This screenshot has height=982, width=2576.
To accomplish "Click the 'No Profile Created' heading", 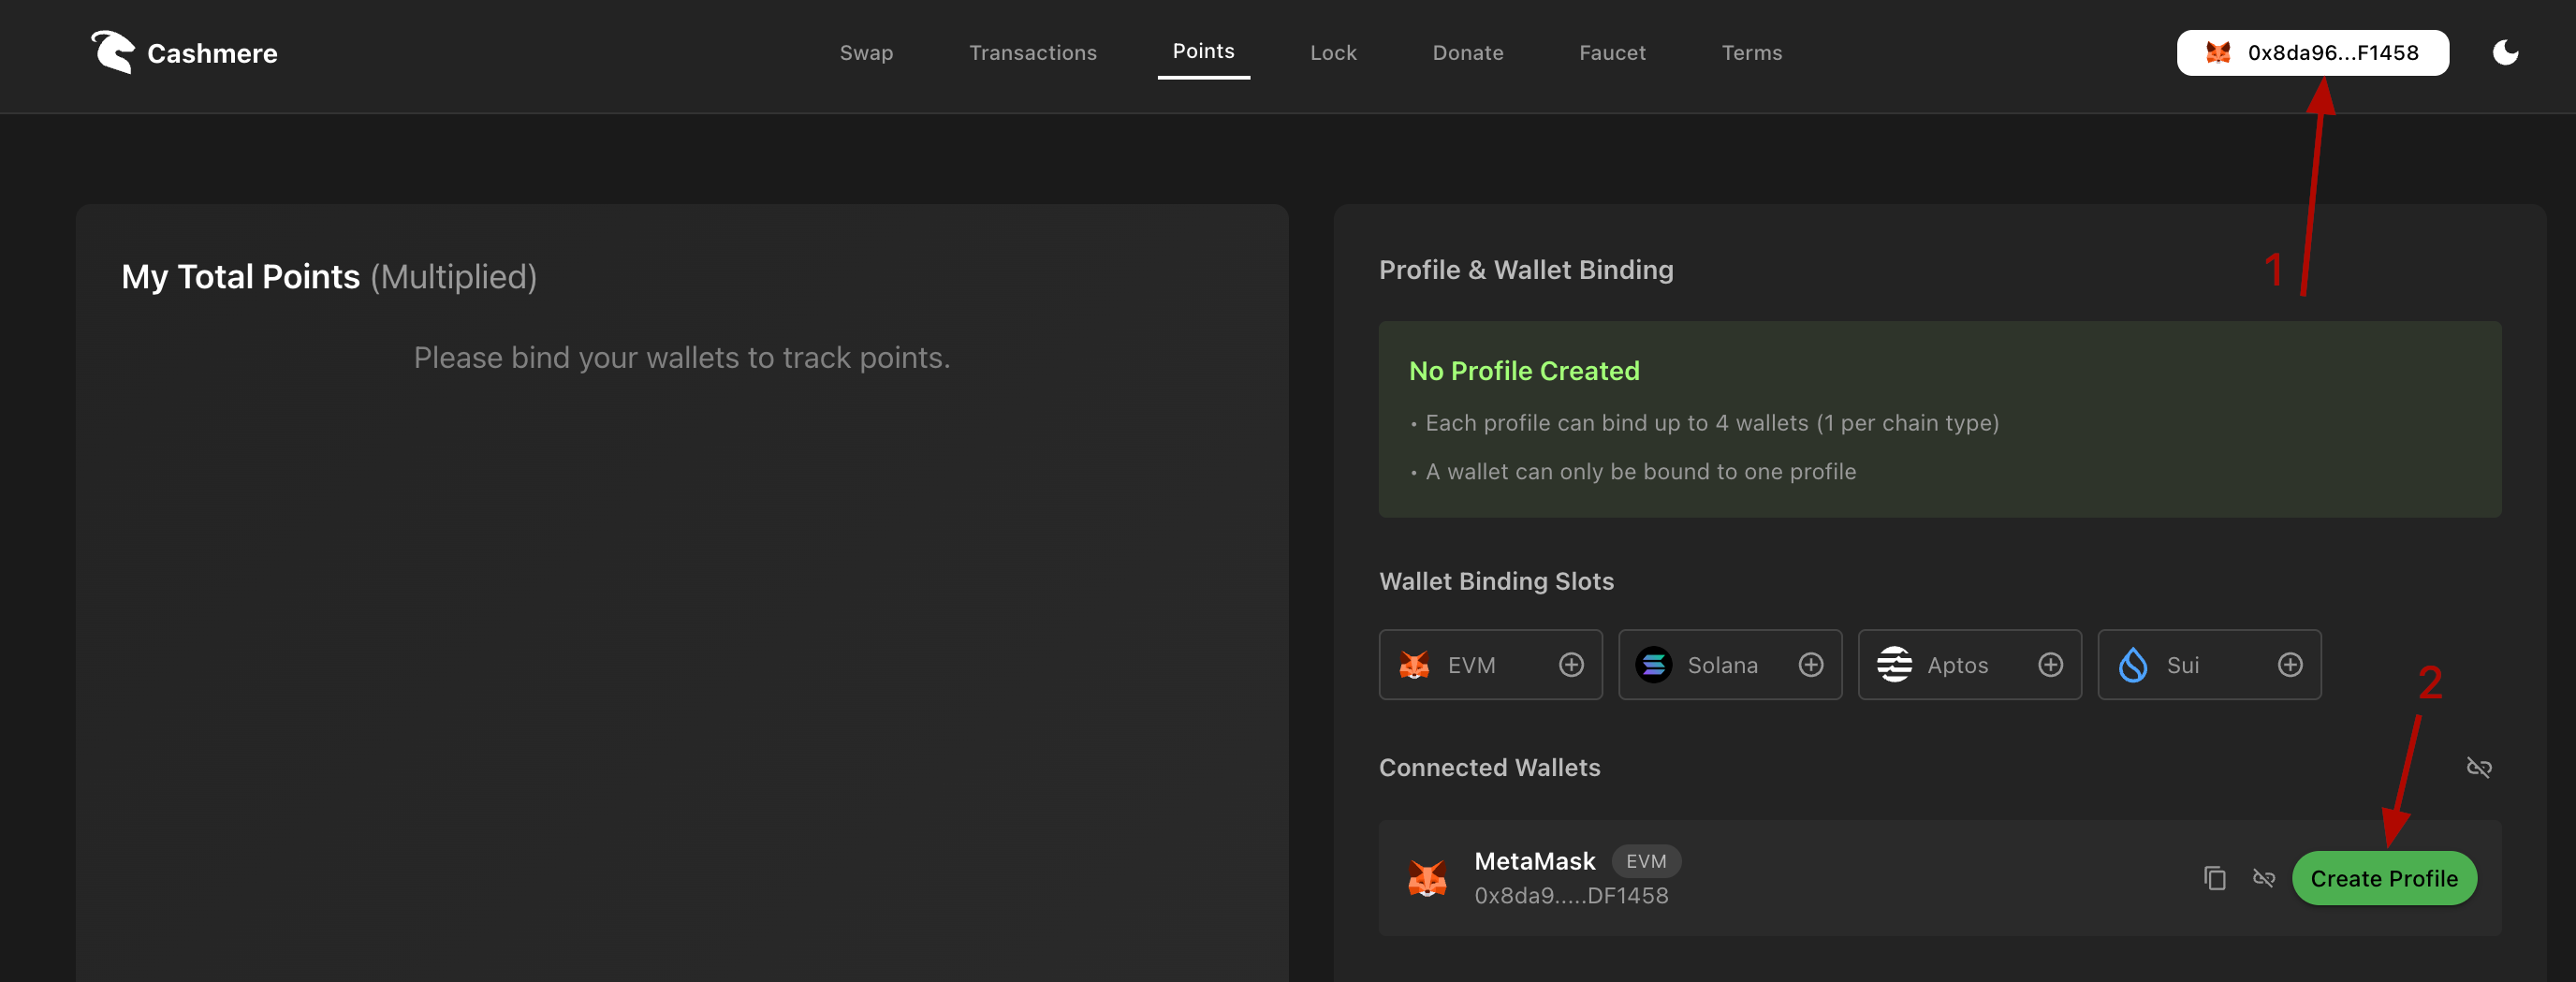I will pos(1523,371).
